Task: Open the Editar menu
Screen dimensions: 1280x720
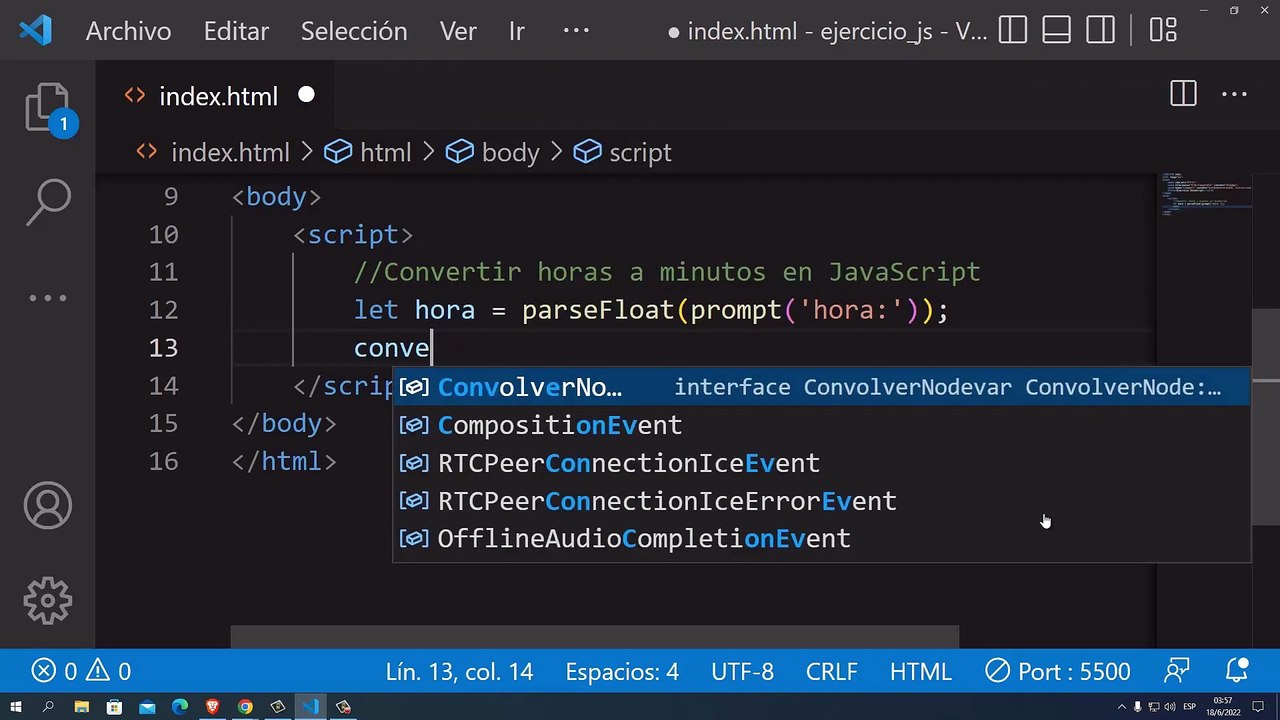Action: [236, 31]
